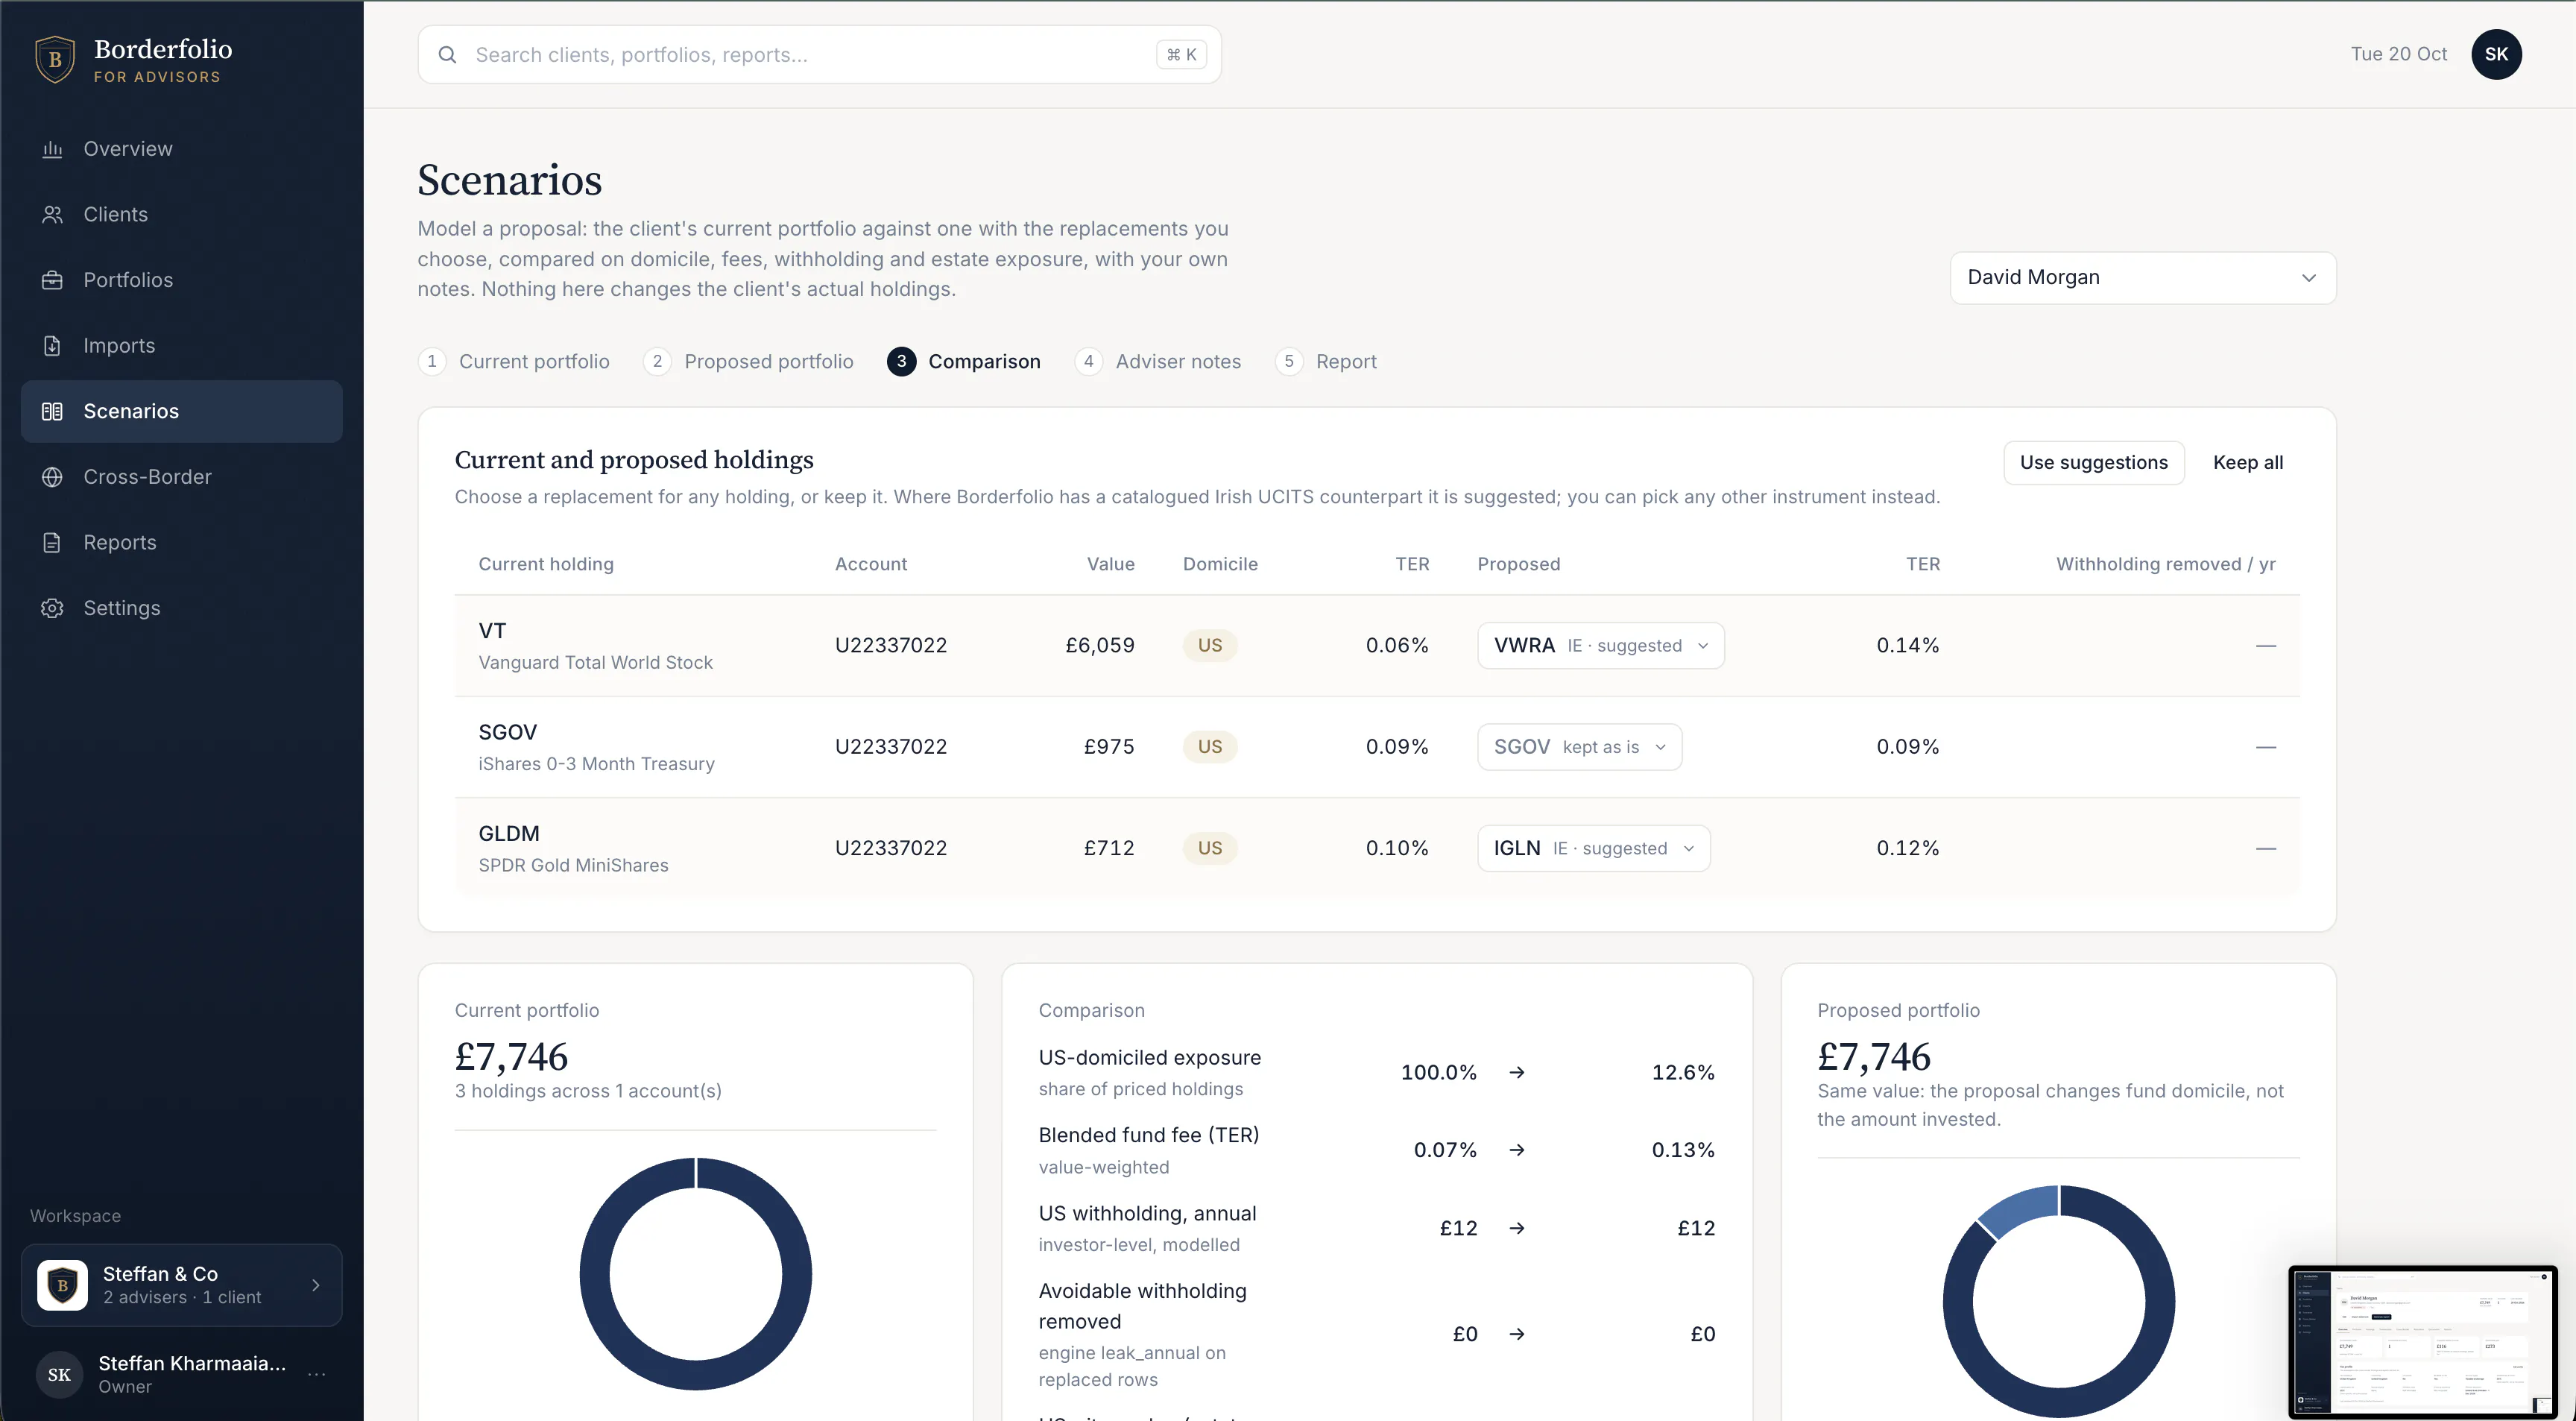The height and width of the screenshot is (1421, 2576).
Task: Click the Settings gear icon
Action: tap(52, 608)
